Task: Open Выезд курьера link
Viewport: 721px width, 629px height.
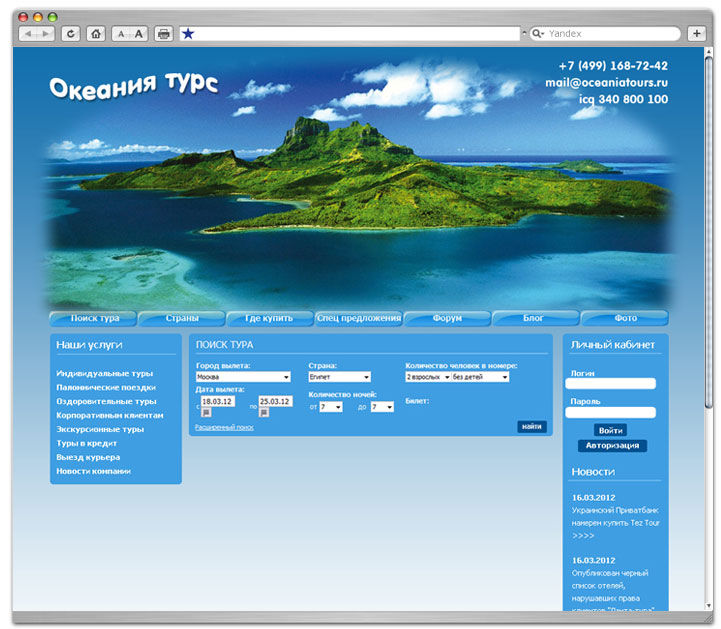Action: [x=88, y=457]
